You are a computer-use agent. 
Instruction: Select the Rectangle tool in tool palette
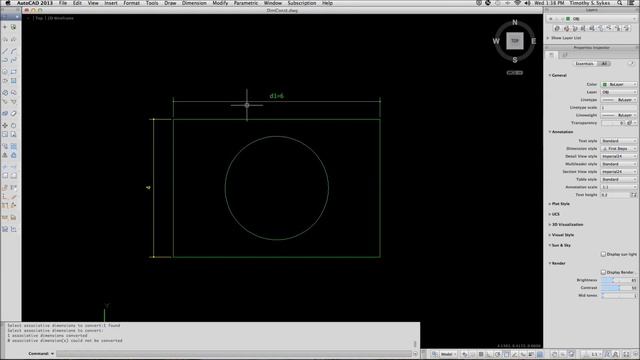(13, 71)
